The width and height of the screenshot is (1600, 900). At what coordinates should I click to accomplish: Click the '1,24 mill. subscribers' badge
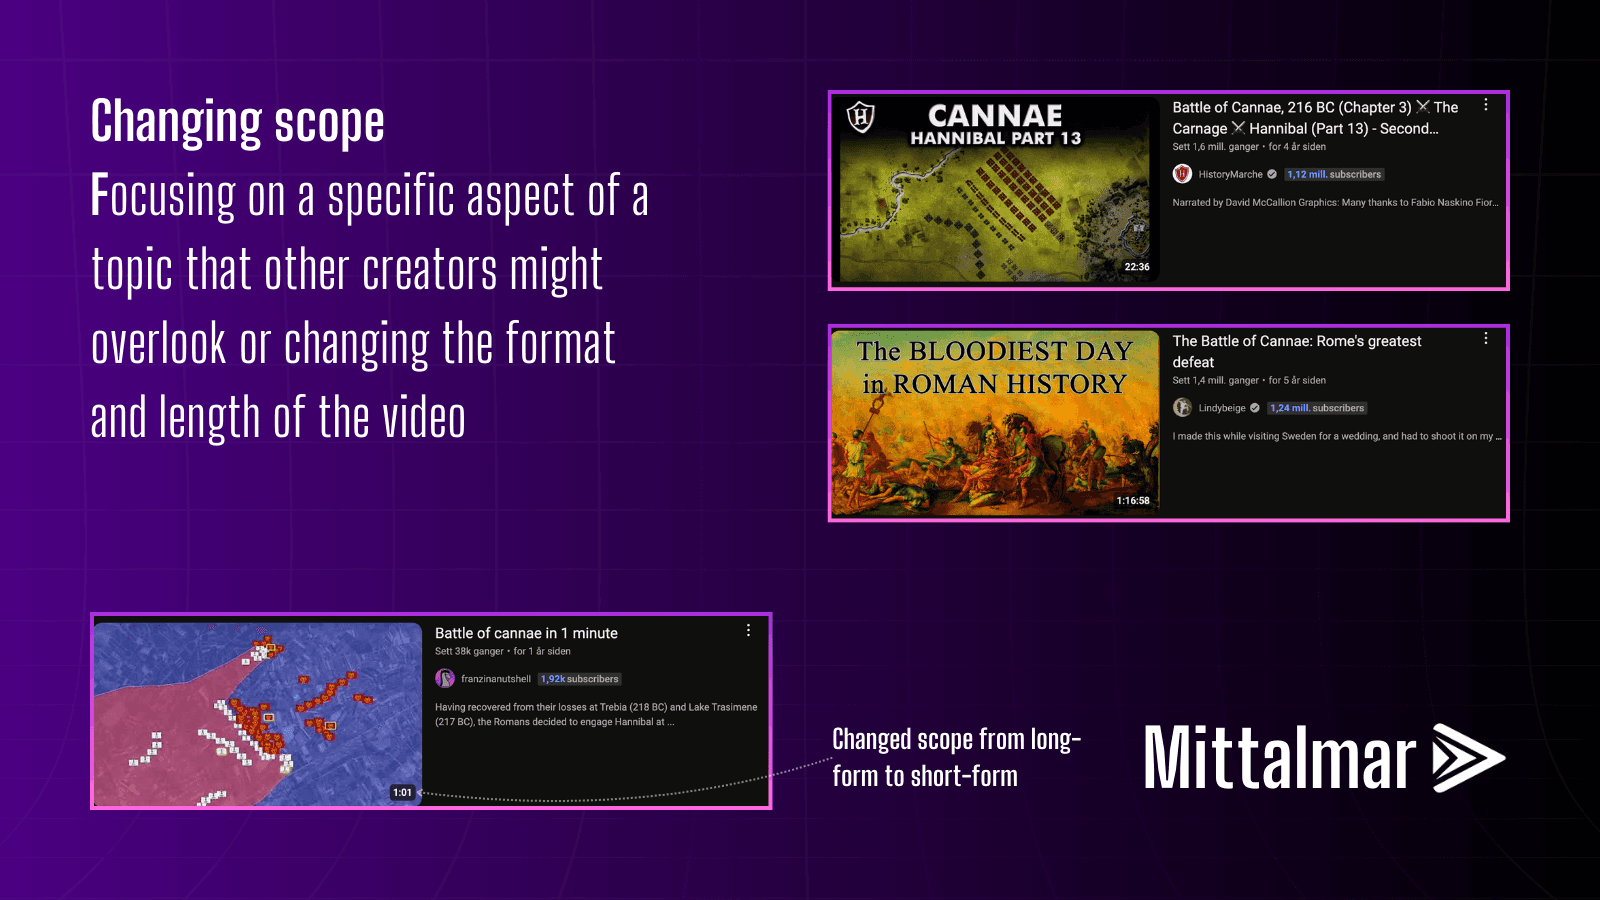(x=1317, y=408)
